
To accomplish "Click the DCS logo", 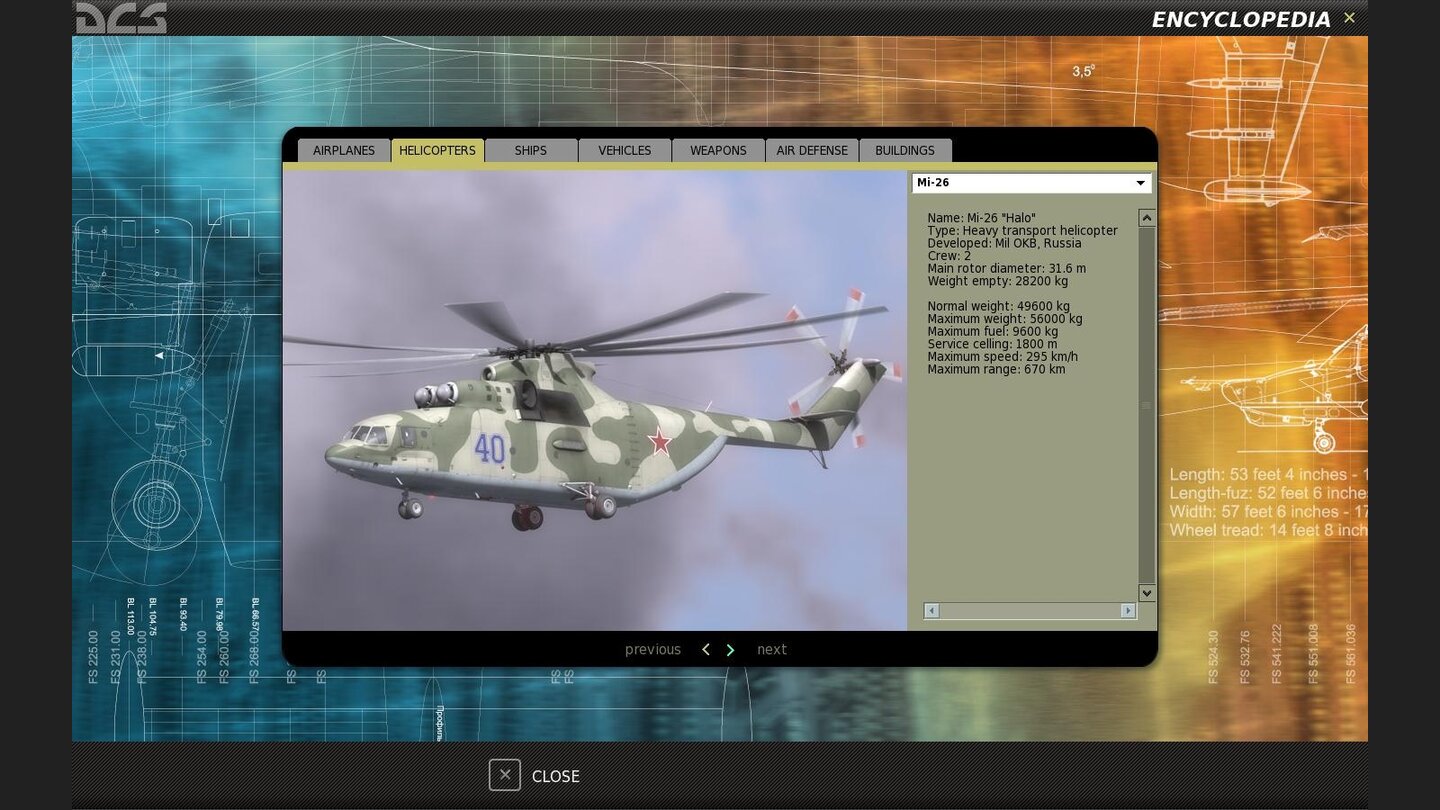I will coord(122,18).
